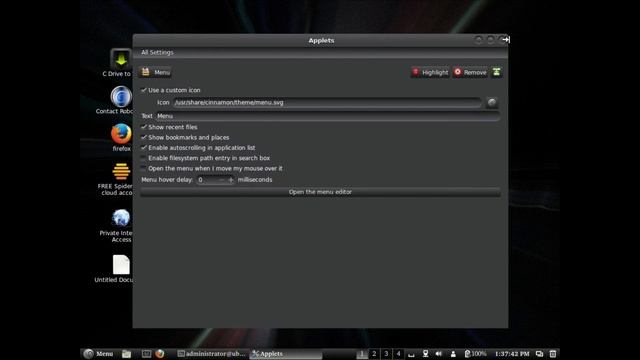Image resolution: width=640 pixels, height=360 pixels.
Task: Switch to the administrator@ub... terminal window
Action: 211,354
